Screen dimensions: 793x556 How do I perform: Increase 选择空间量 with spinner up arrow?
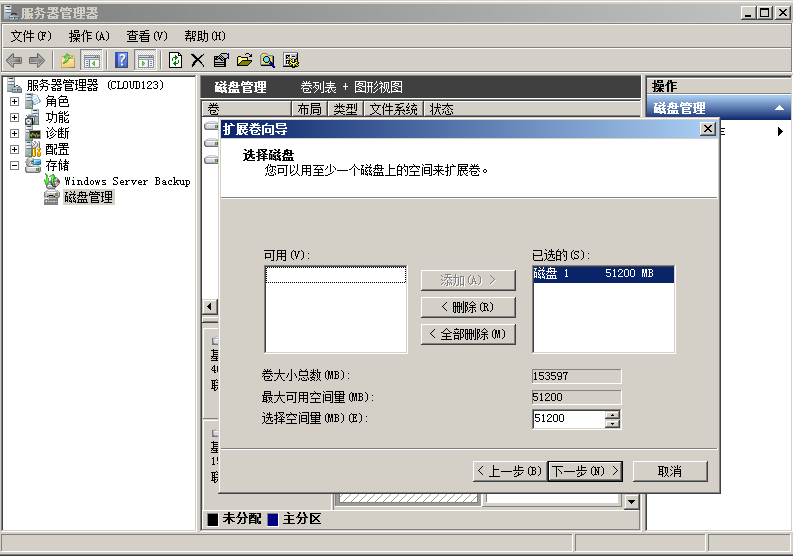612,414
